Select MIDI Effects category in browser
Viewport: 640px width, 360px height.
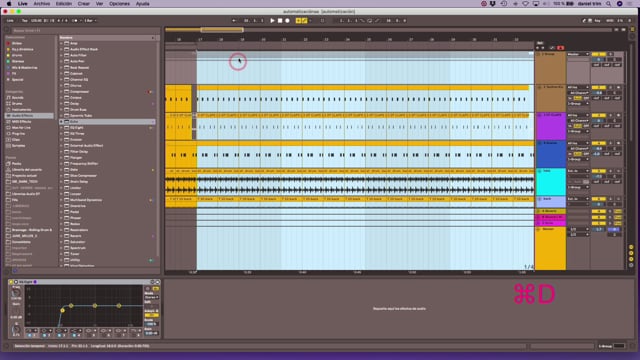coord(21,122)
